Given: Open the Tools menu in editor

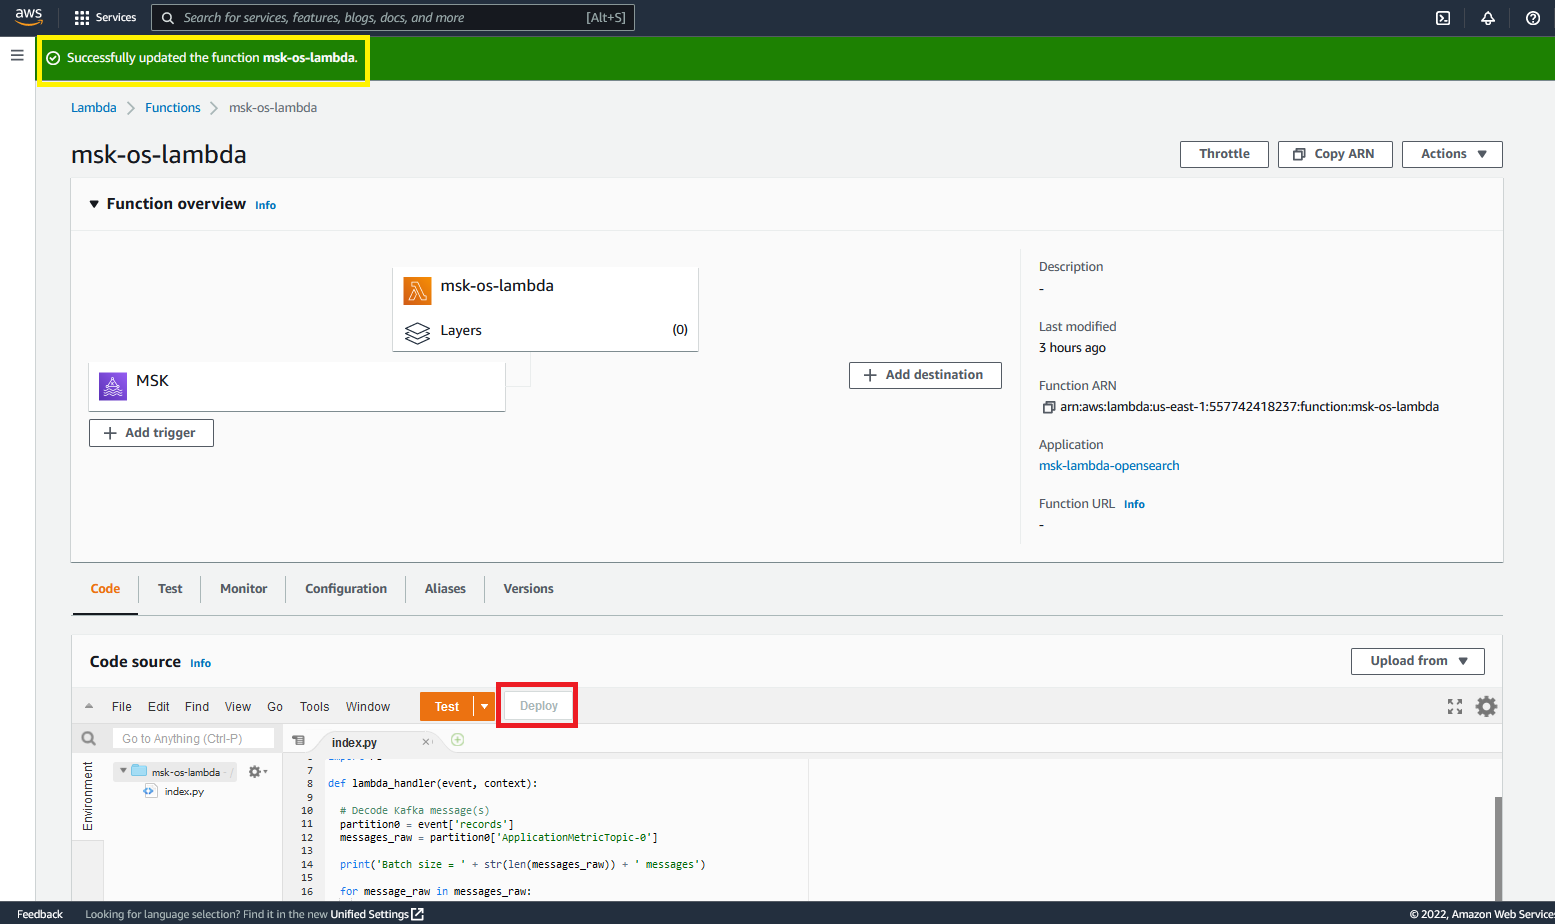Looking at the screenshot, I should [x=314, y=707].
